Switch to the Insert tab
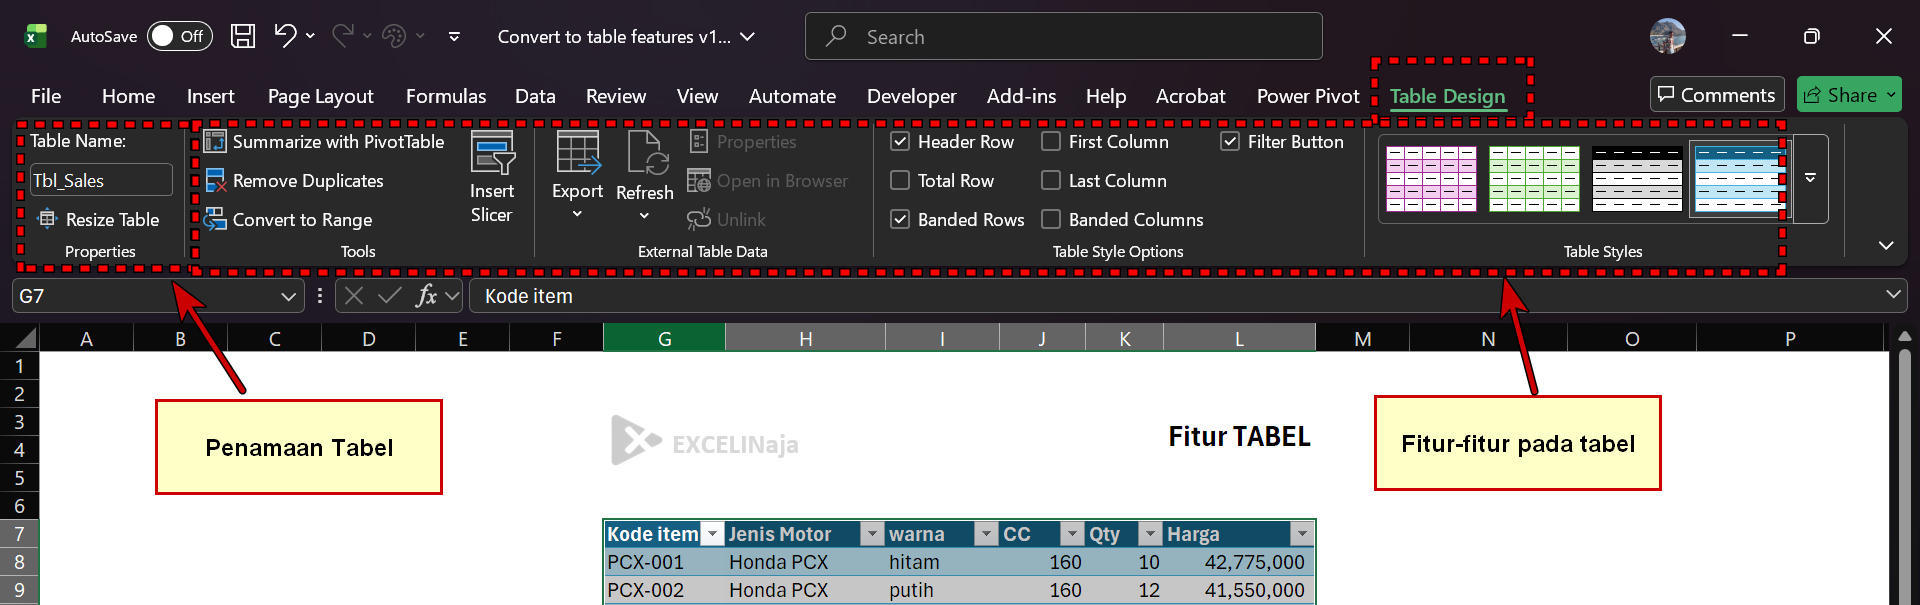The height and width of the screenshot is (605, 1920). point(210,96)
